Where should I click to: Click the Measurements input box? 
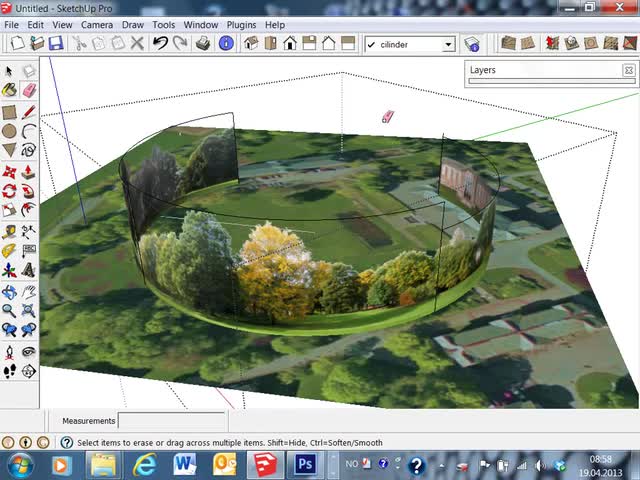pyautogui.click(x=172, y=421)
